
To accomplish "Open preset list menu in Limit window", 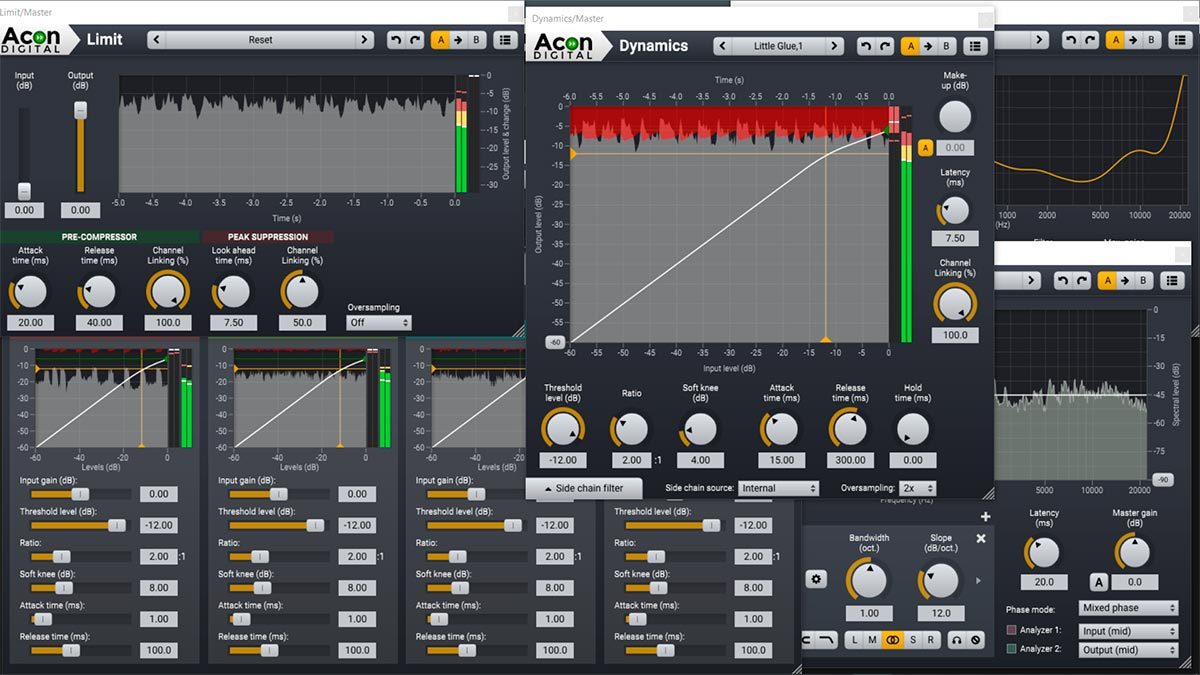I will point(505,40).
